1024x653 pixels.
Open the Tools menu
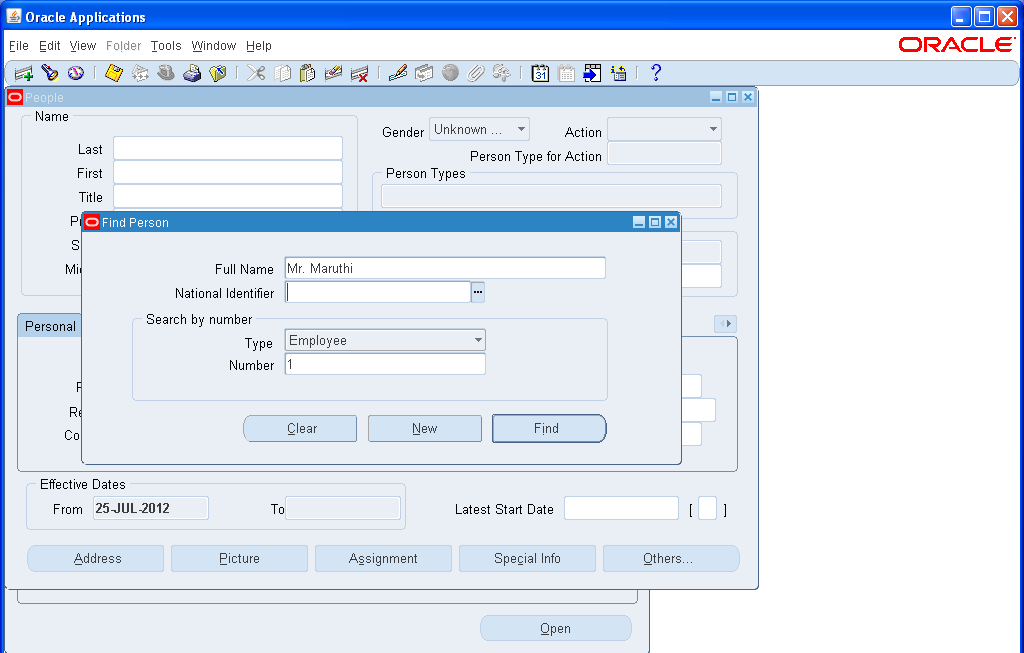(166, 46)
